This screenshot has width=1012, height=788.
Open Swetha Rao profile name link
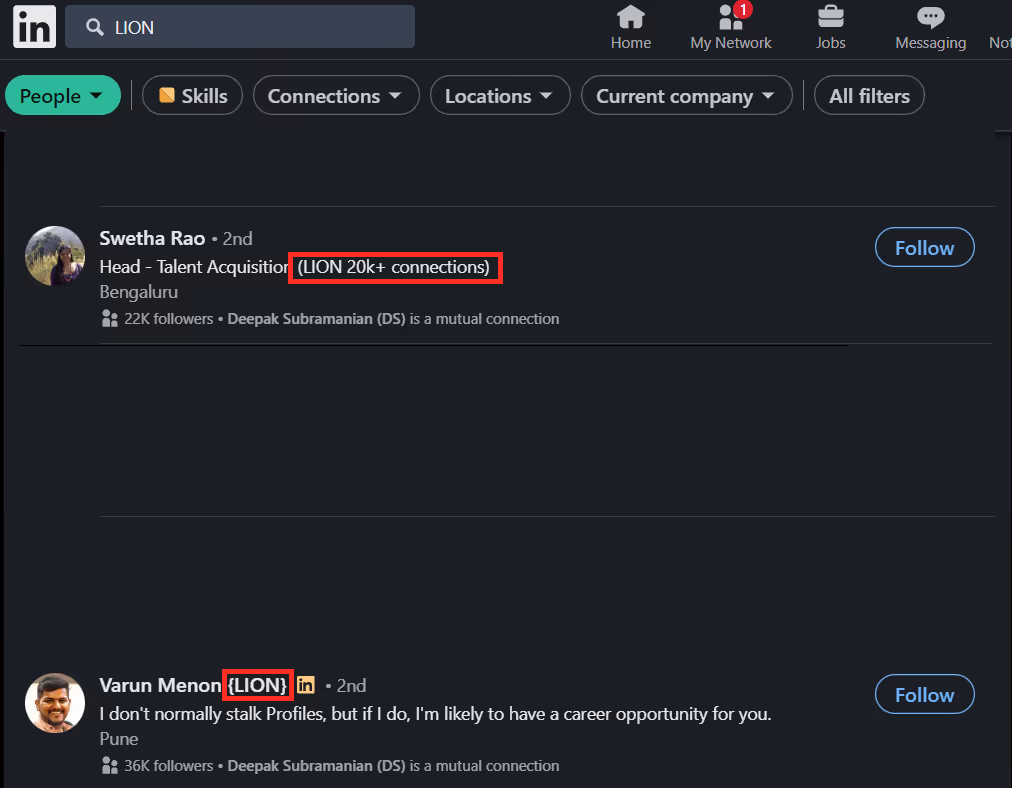pyautogui.click(x=152, y=238)
